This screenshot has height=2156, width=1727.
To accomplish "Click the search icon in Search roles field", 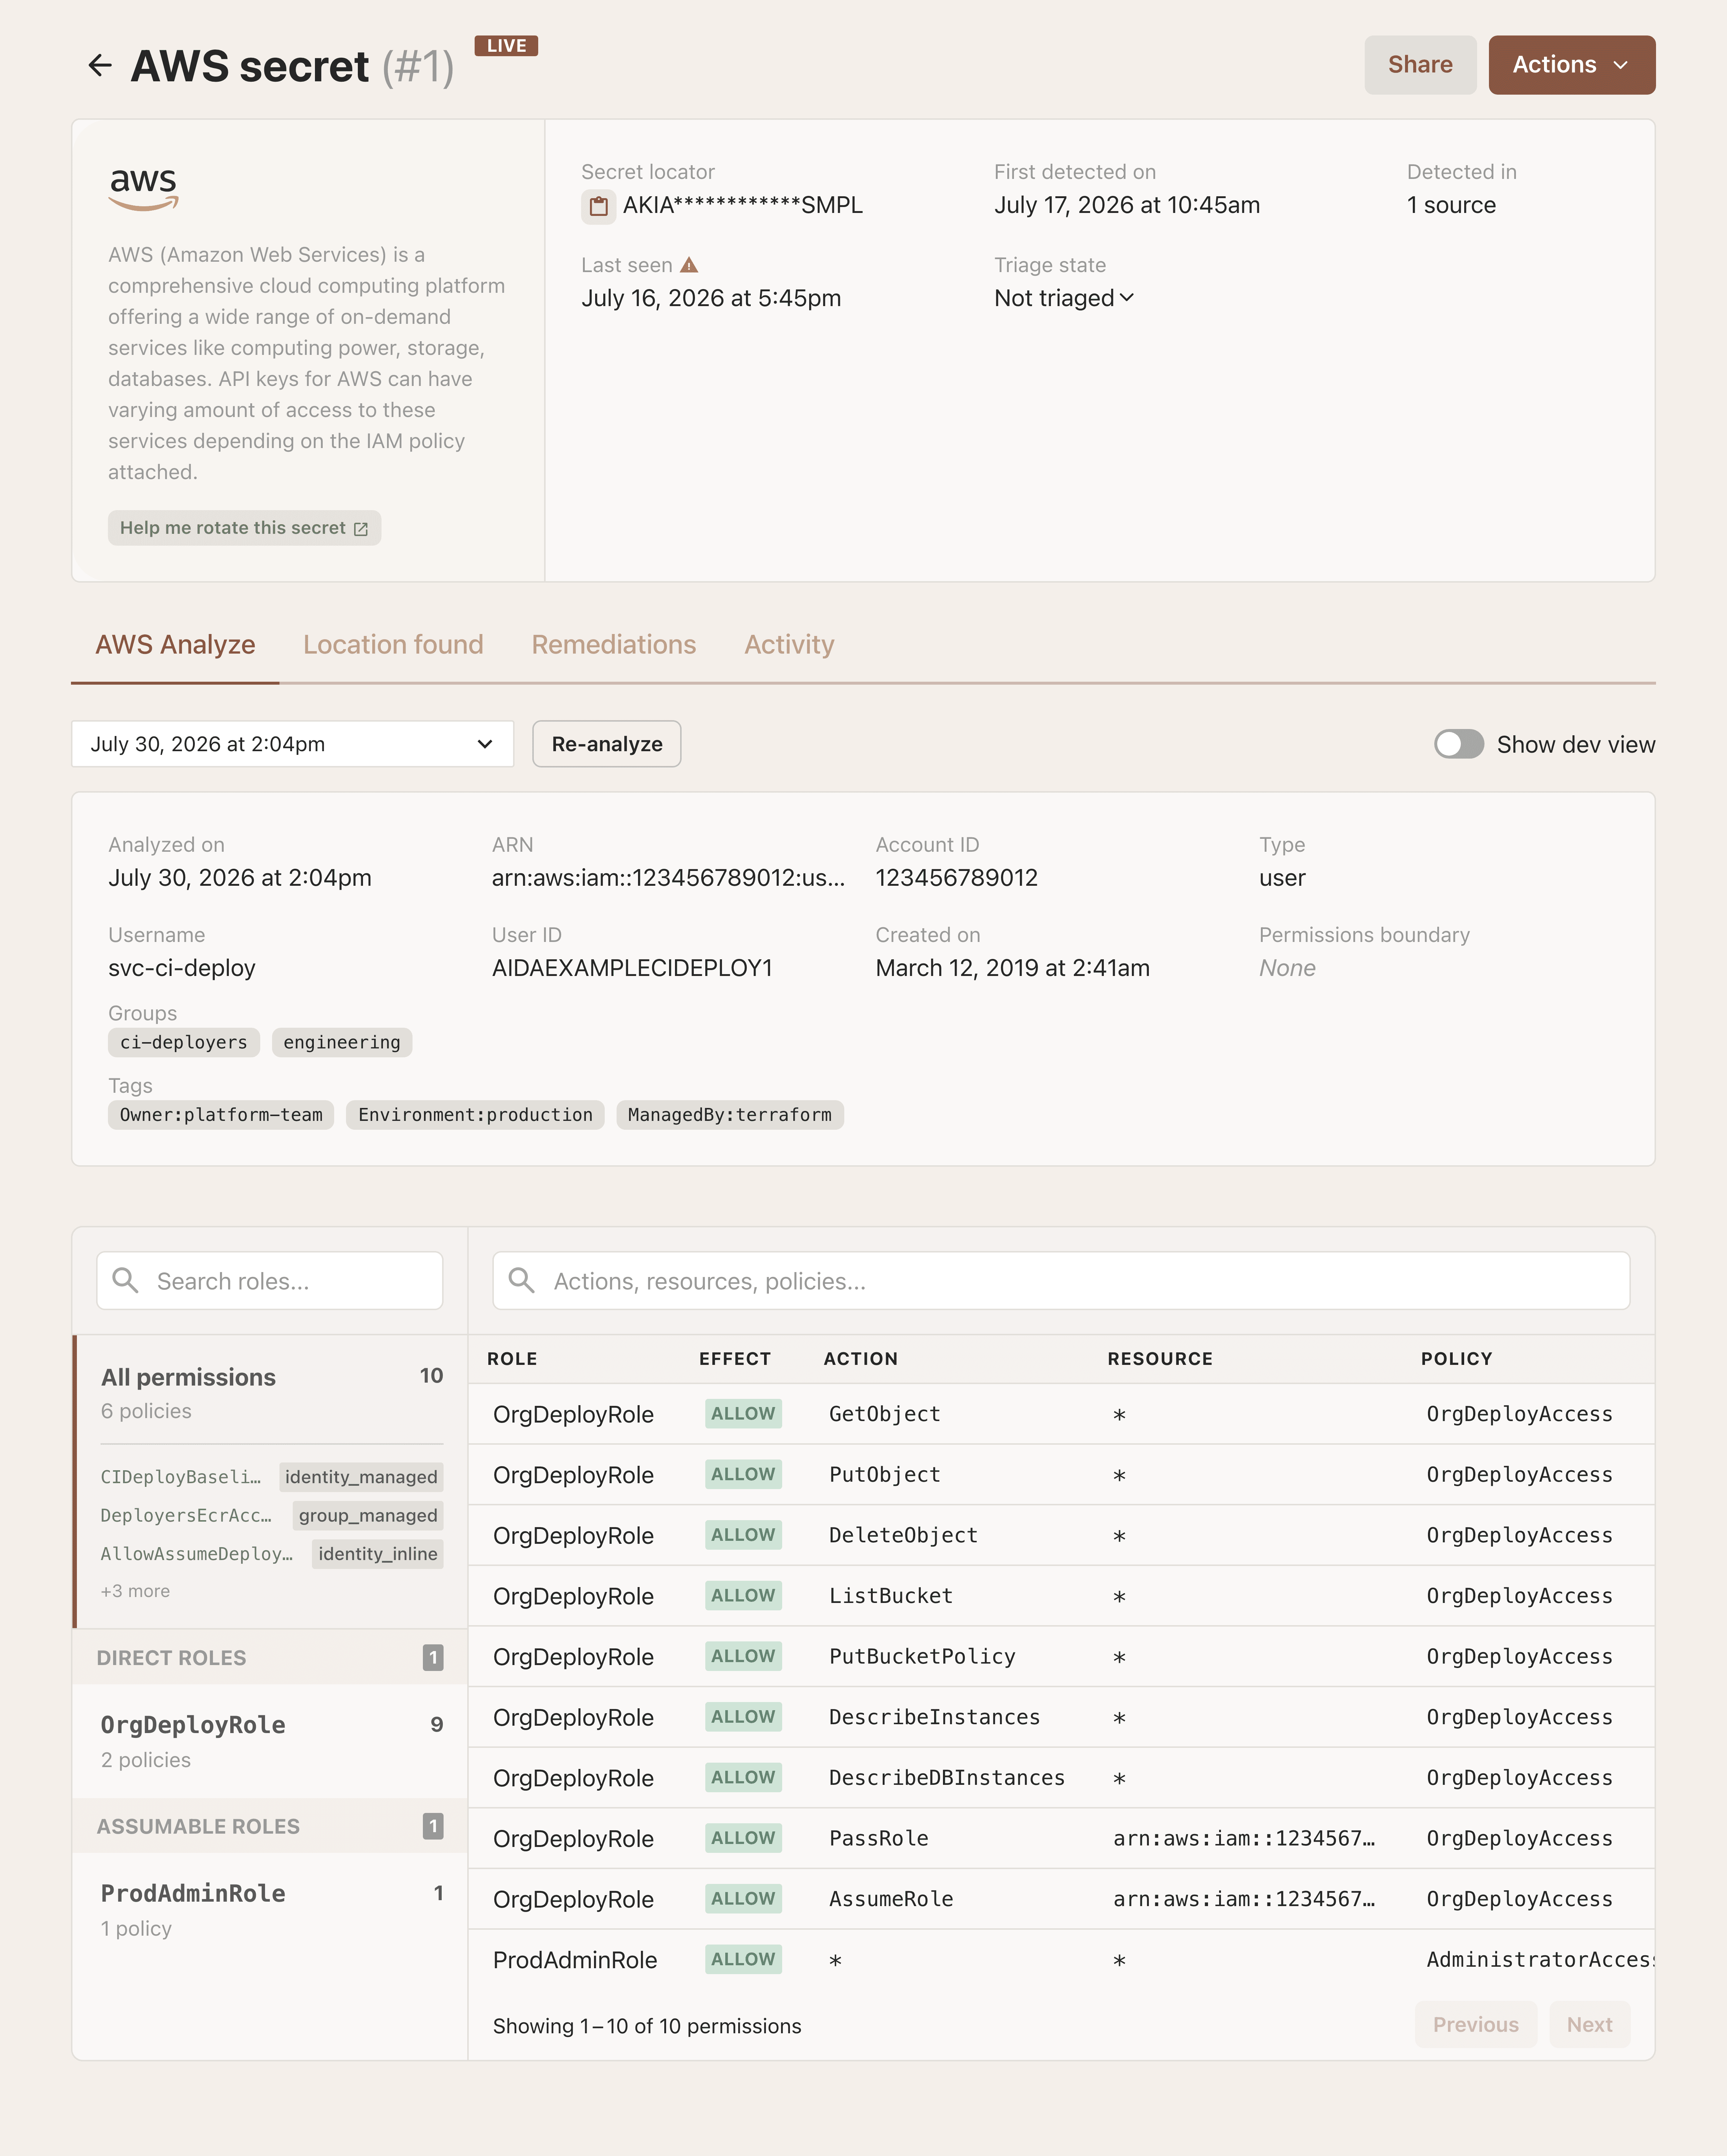I will (125, 1280).
